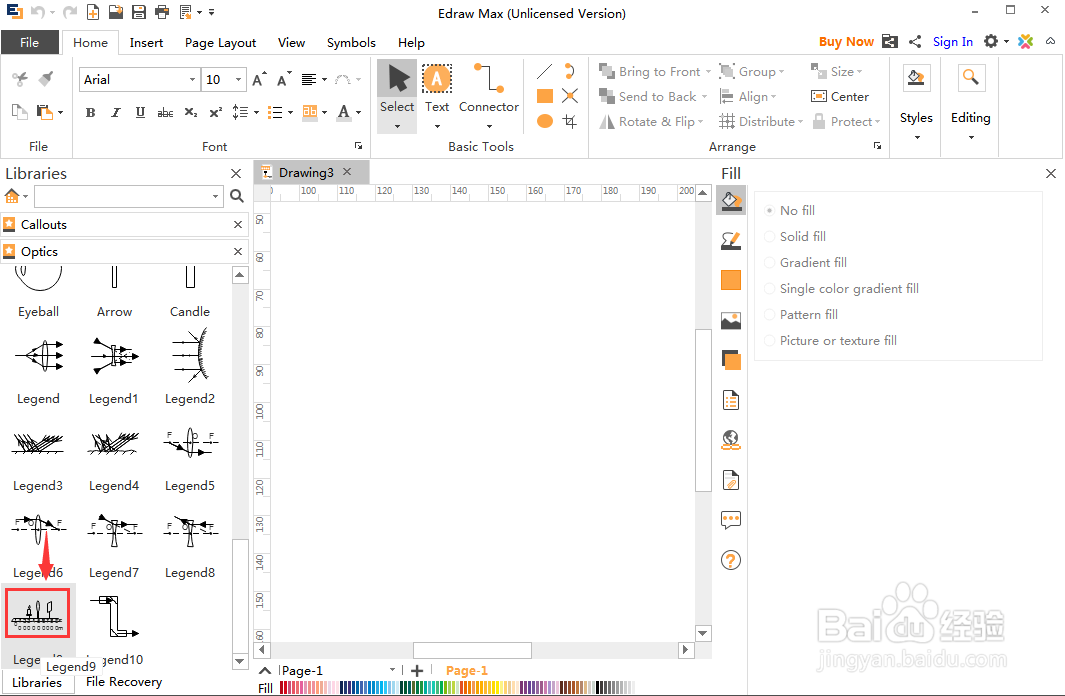Screen dimensions: 1065x696
Task: Decrease the font size
Action: (x=284, y=80)
